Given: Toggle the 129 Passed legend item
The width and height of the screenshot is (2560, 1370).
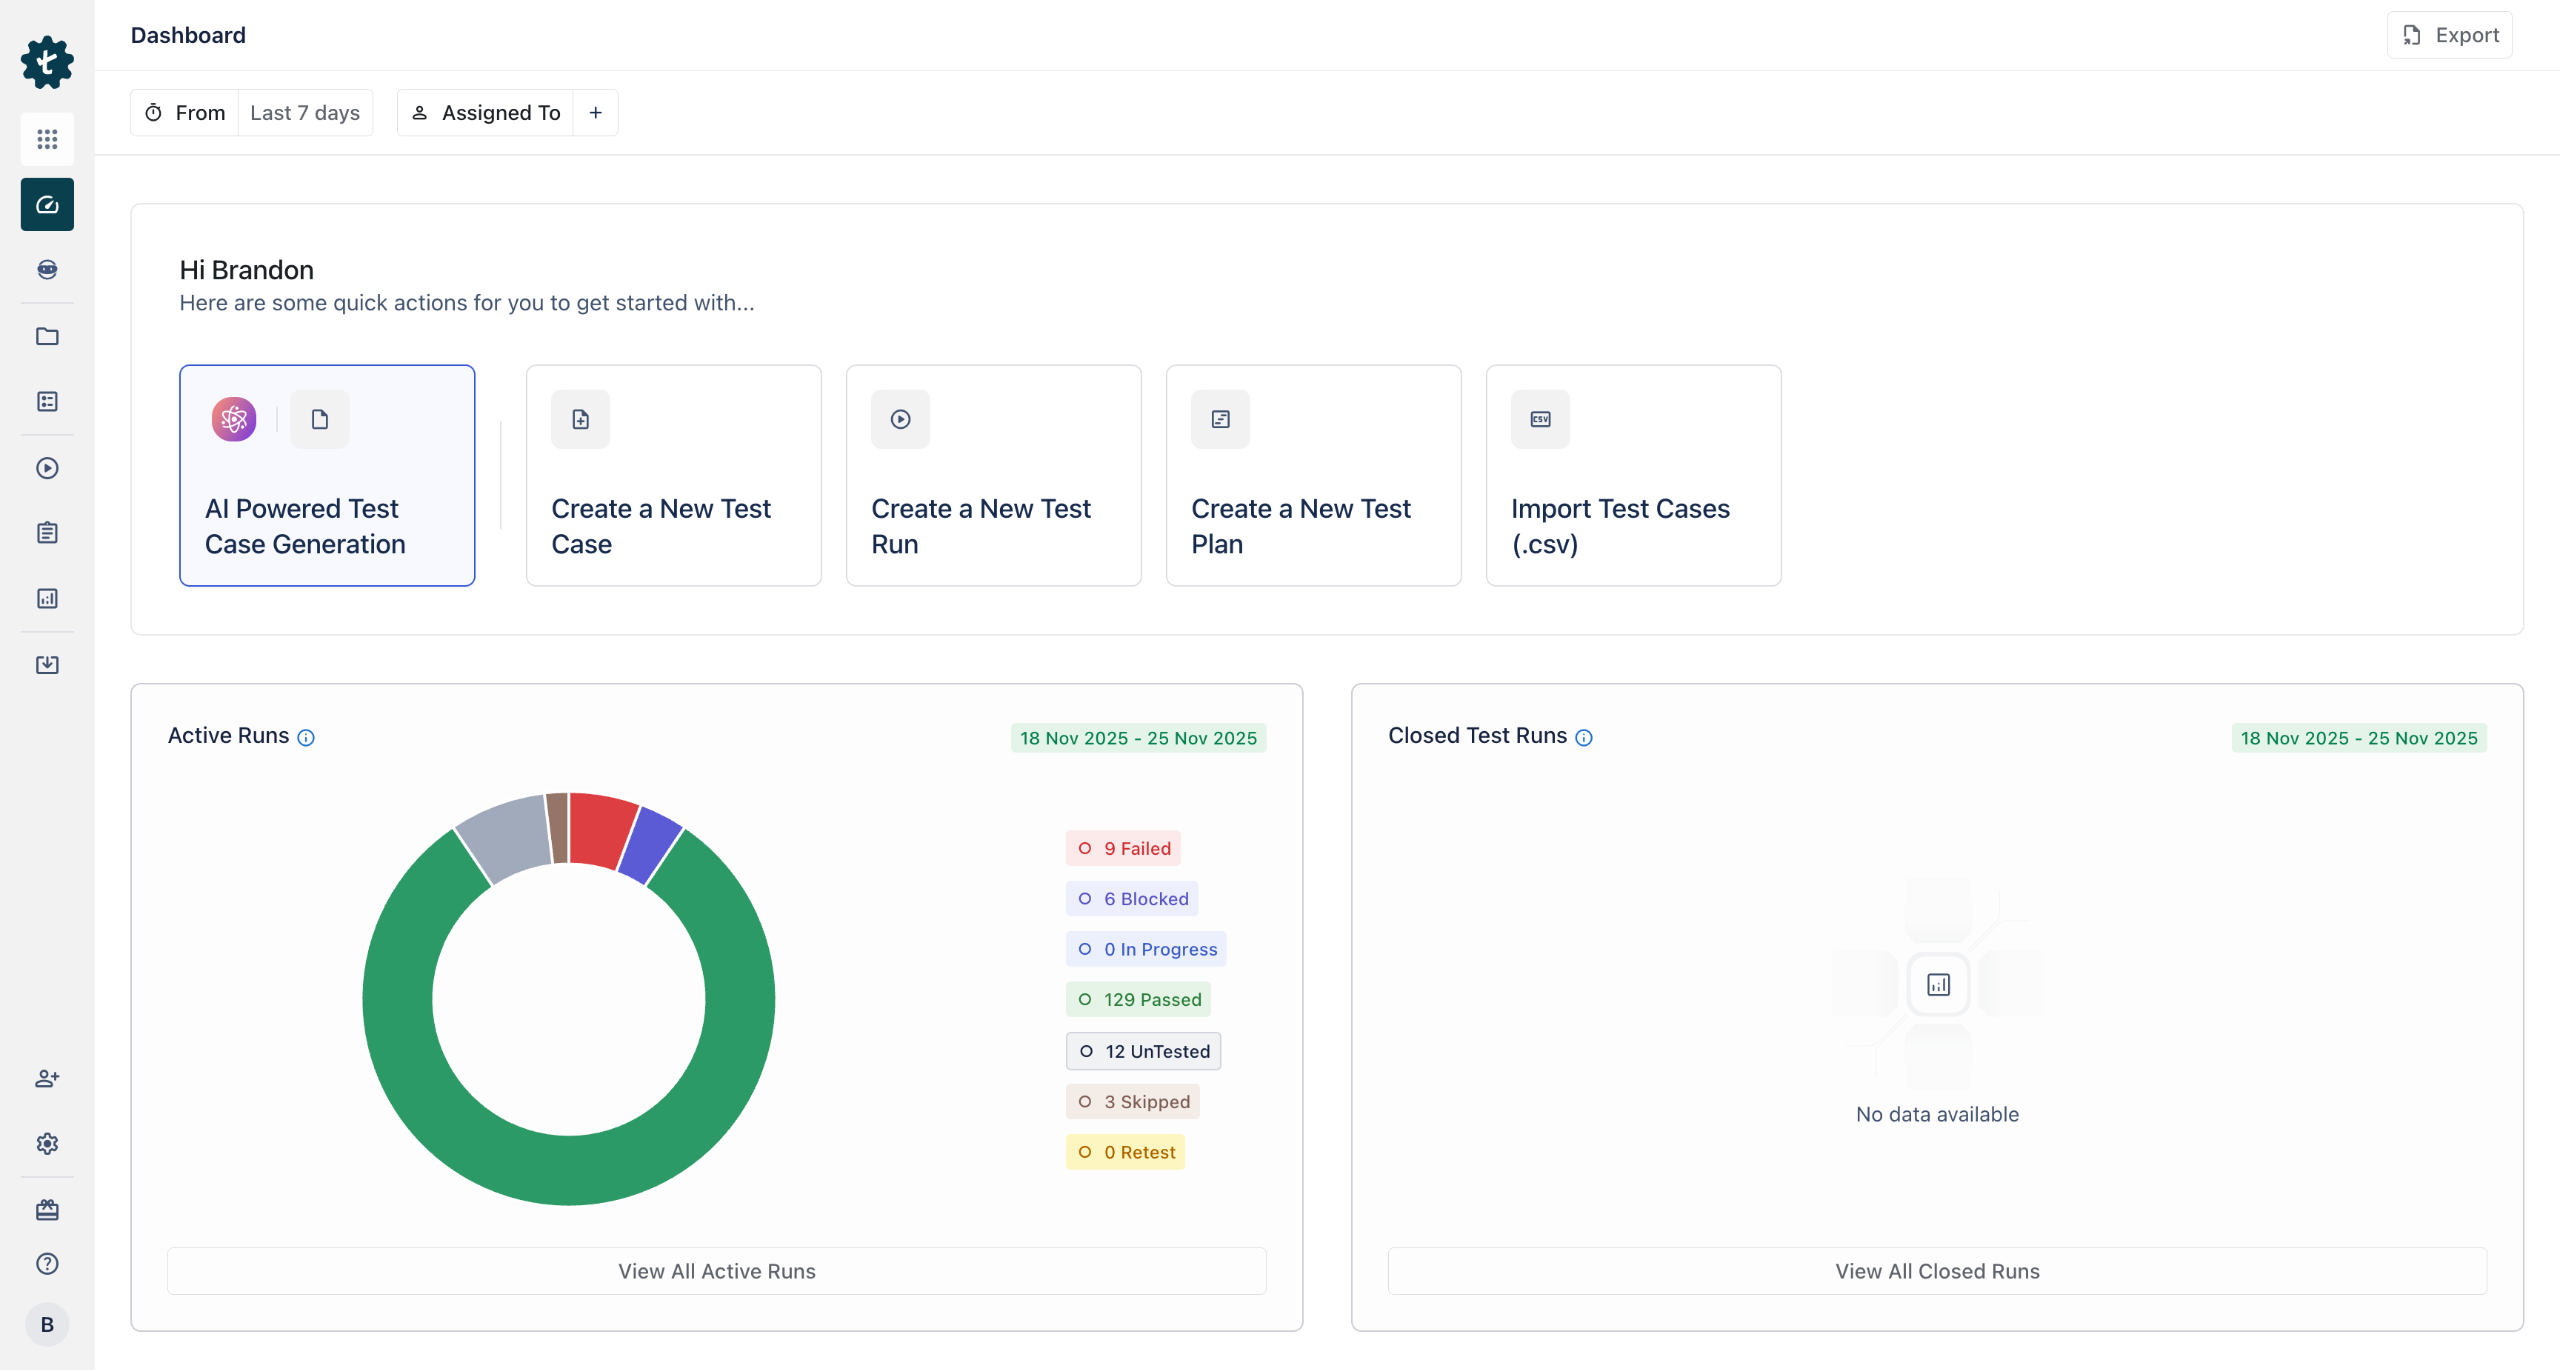Looking at the screenshot, I should (1138, 999).
